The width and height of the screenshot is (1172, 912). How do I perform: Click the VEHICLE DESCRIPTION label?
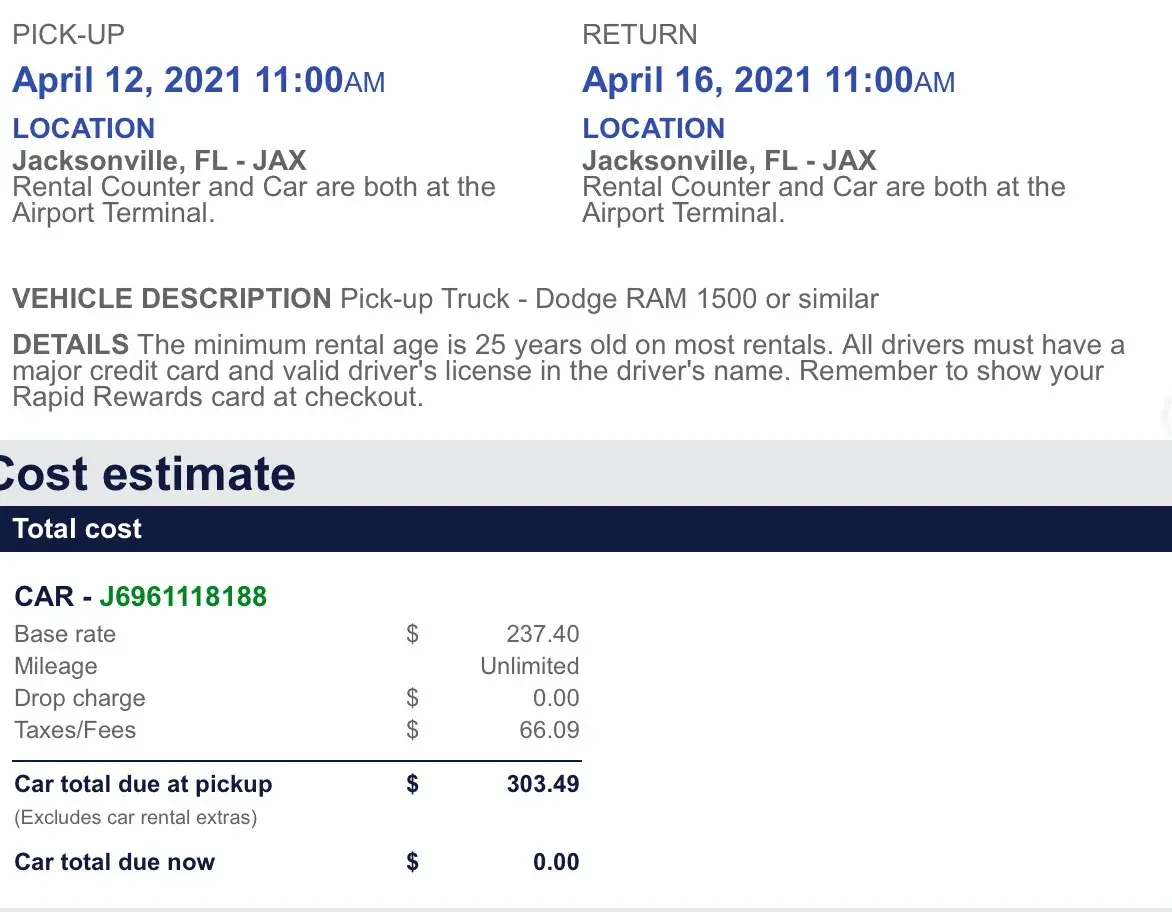tap(171, 299)
